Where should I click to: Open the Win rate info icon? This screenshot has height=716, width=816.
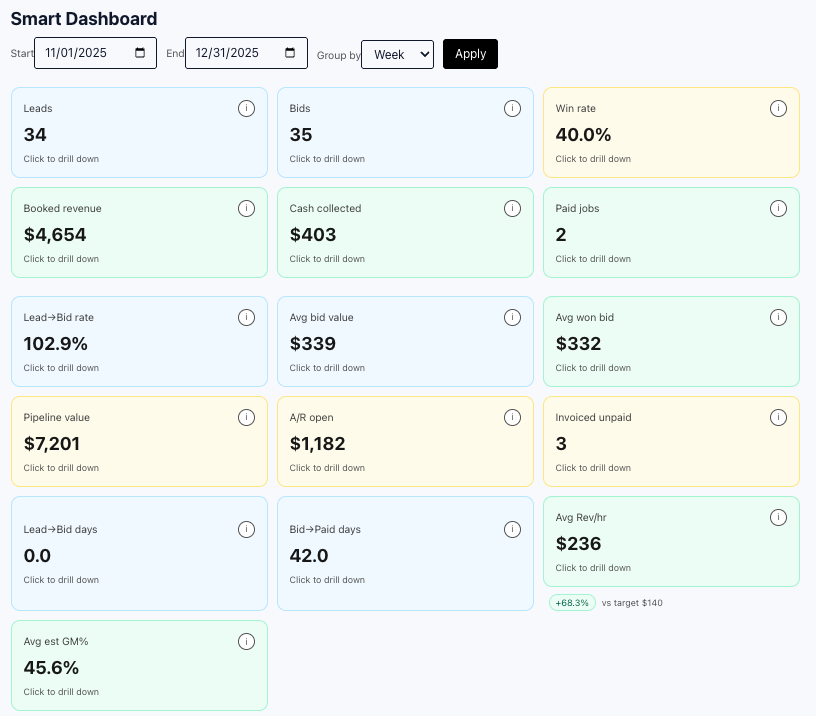coord(778,108)
